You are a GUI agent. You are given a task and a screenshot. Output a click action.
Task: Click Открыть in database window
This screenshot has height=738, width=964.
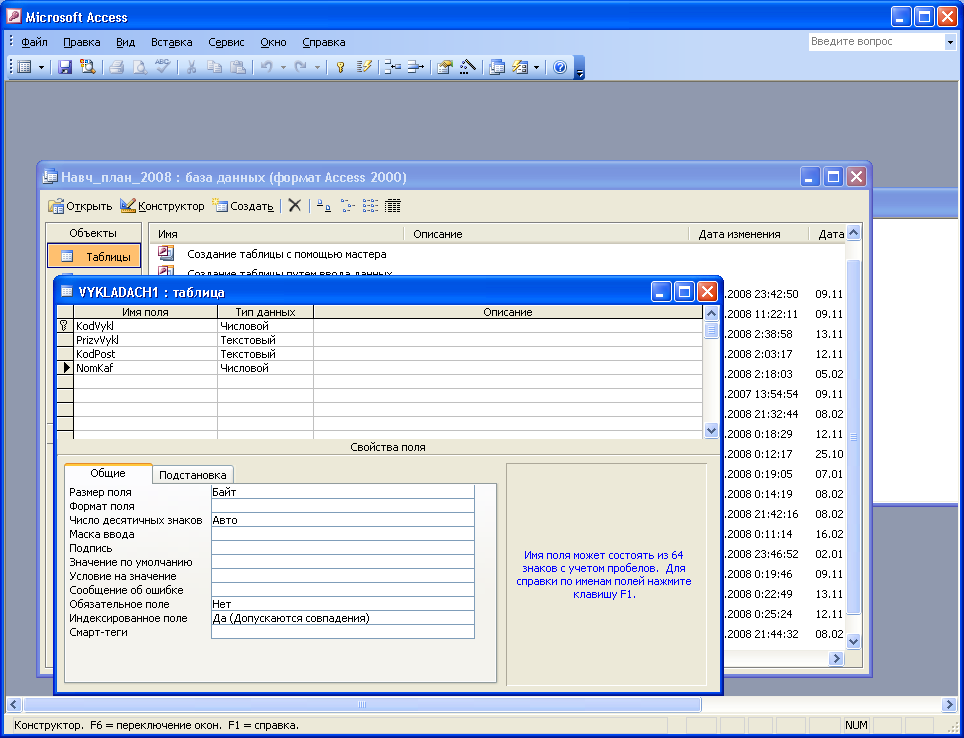pos(81,206)
